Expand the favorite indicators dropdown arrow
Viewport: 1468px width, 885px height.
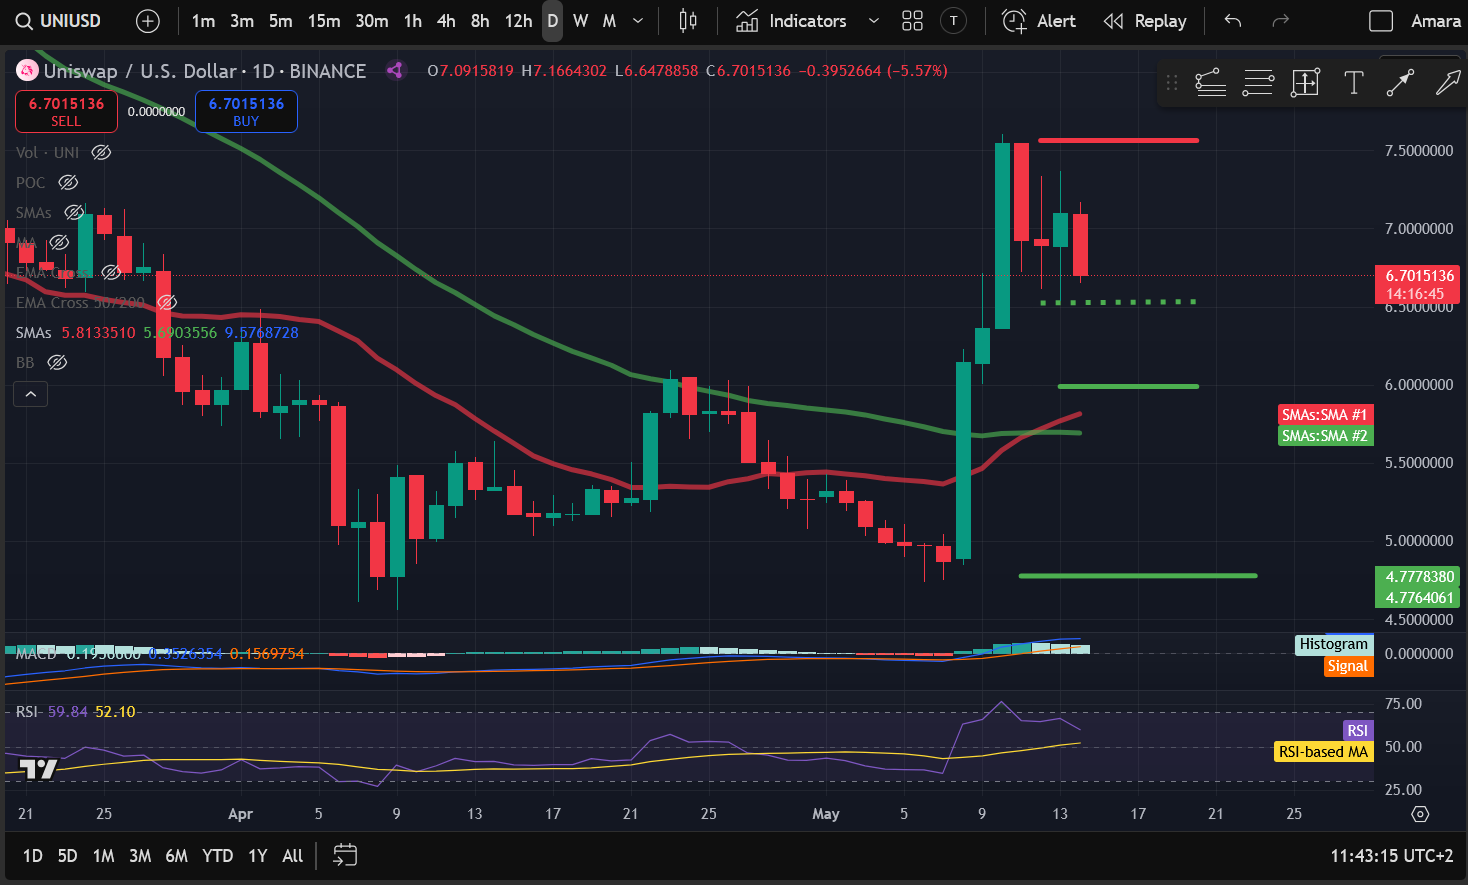[x=874, y=21]
